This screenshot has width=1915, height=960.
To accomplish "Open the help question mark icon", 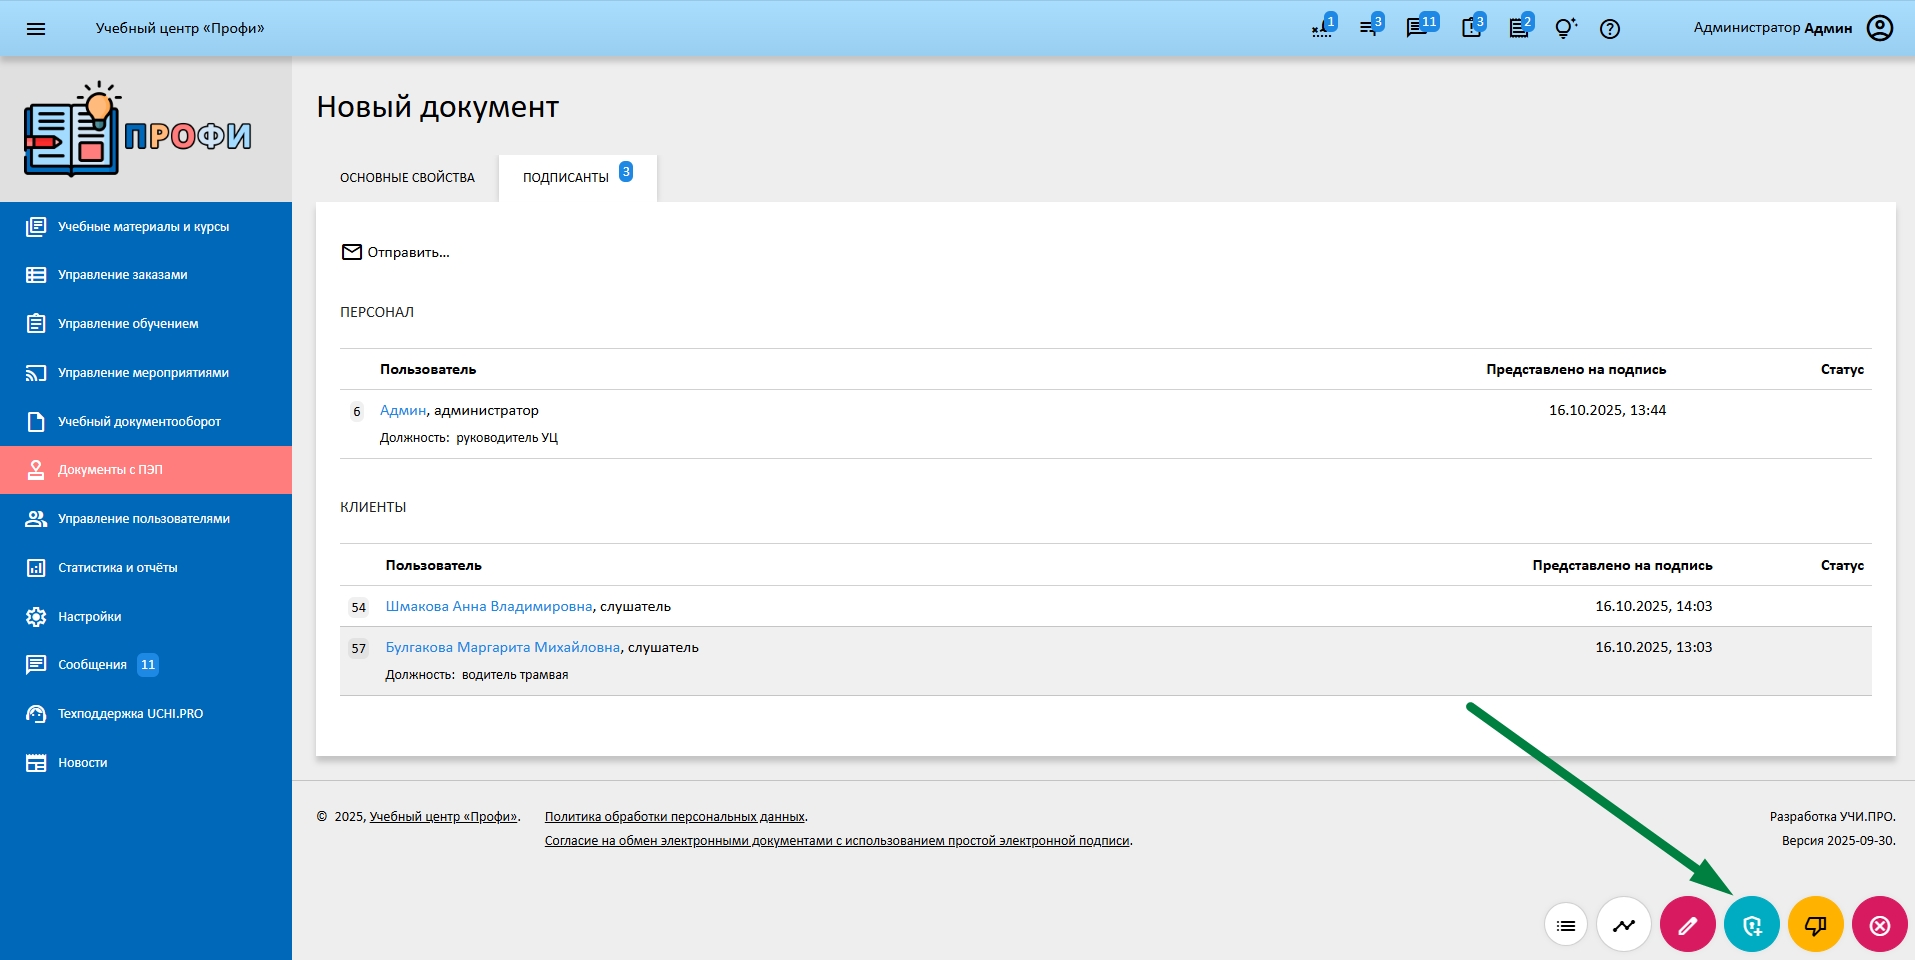I will tap(1609, 29).
